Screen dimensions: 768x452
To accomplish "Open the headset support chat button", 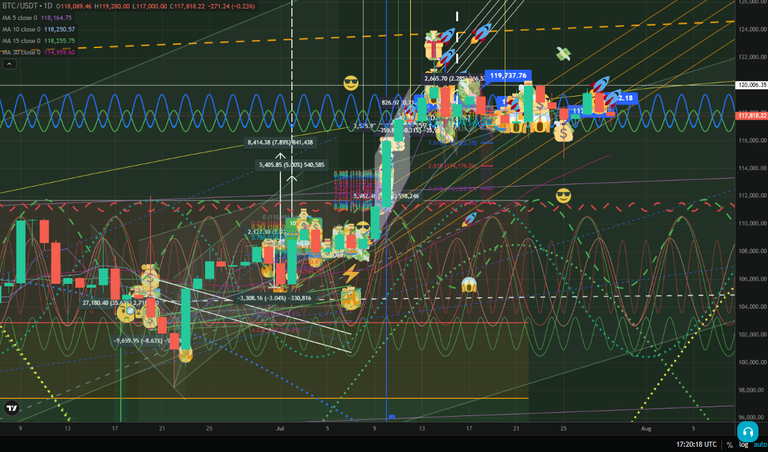I will coord(747,431).
